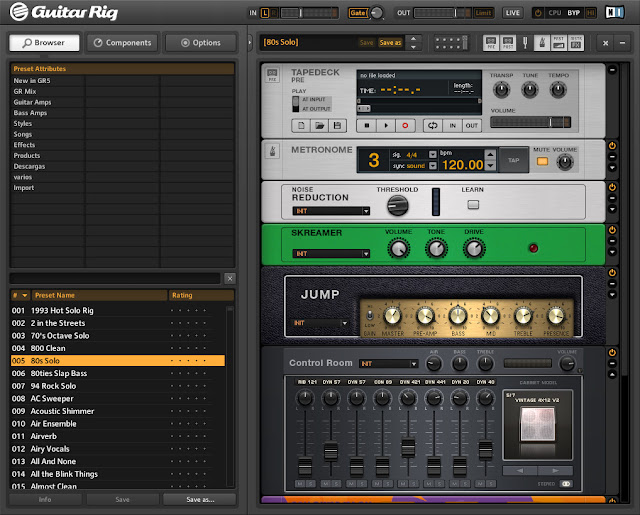
Task: Click Save as... button at browser bottom
Action: [200, 499]
